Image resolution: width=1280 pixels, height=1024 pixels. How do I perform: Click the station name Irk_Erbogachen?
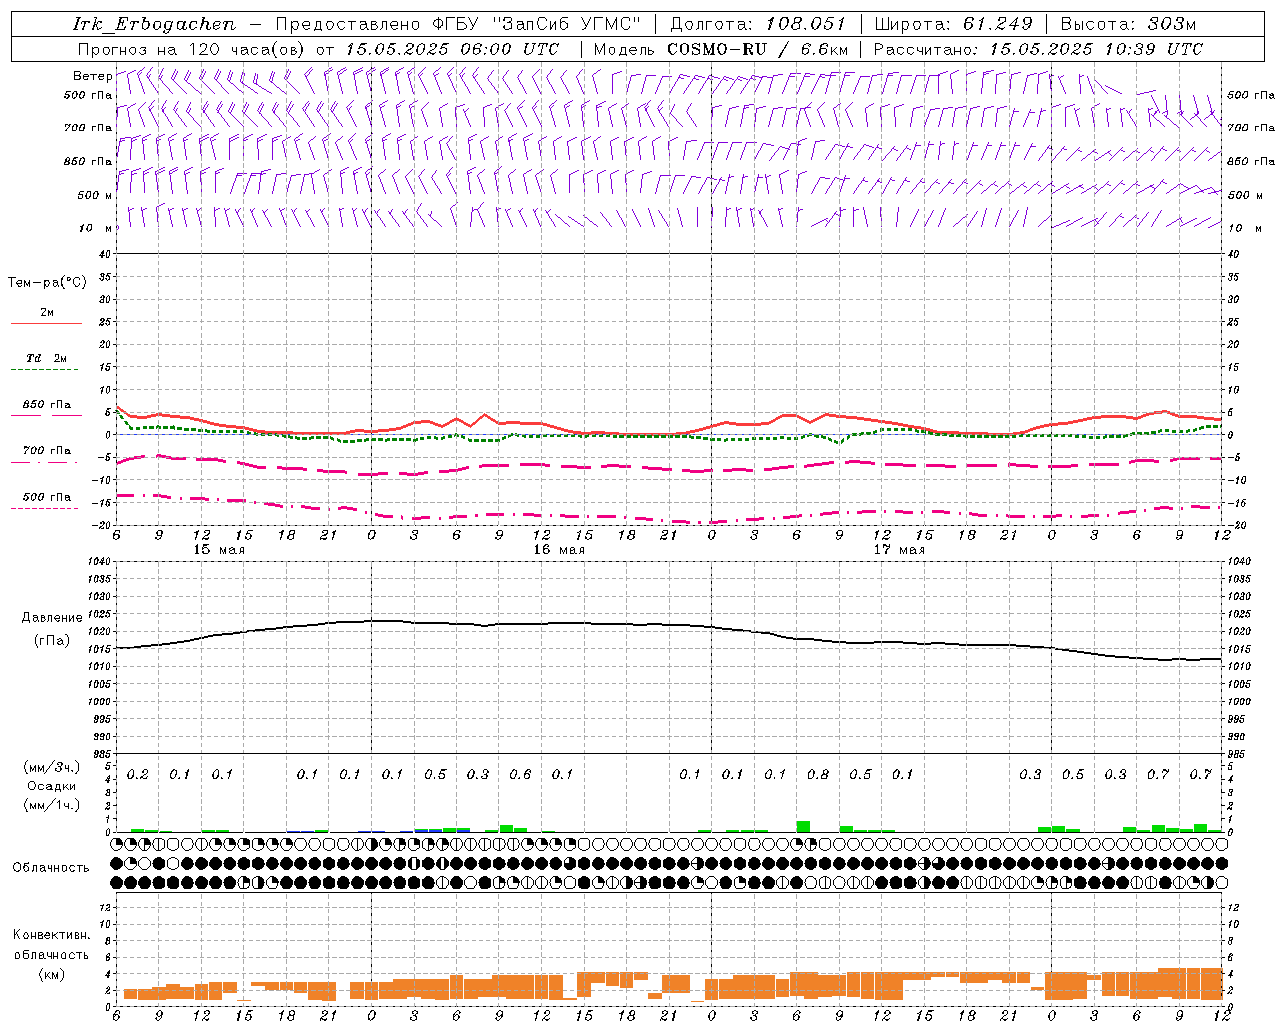pos(154,24)
